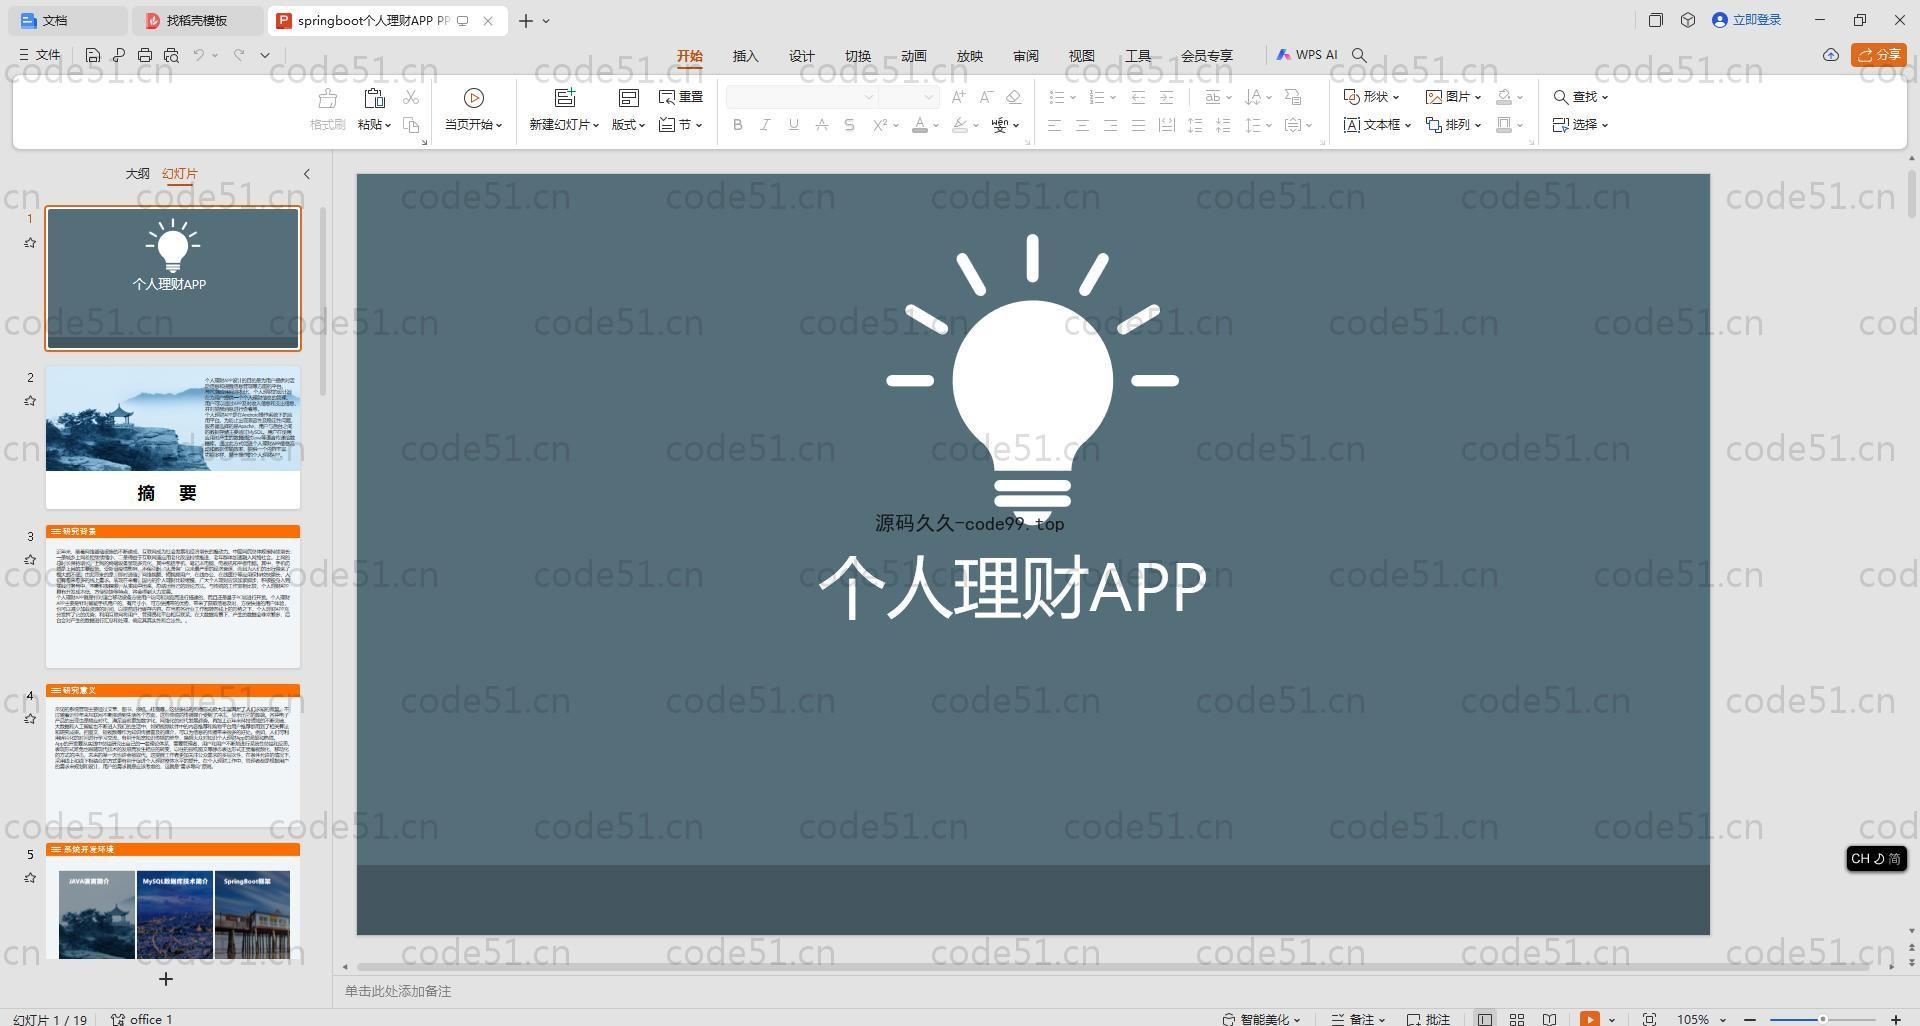Viewport: 1920px width, 1026px height.
Task: Click the Reading view book icon
Action: 1549,1019
